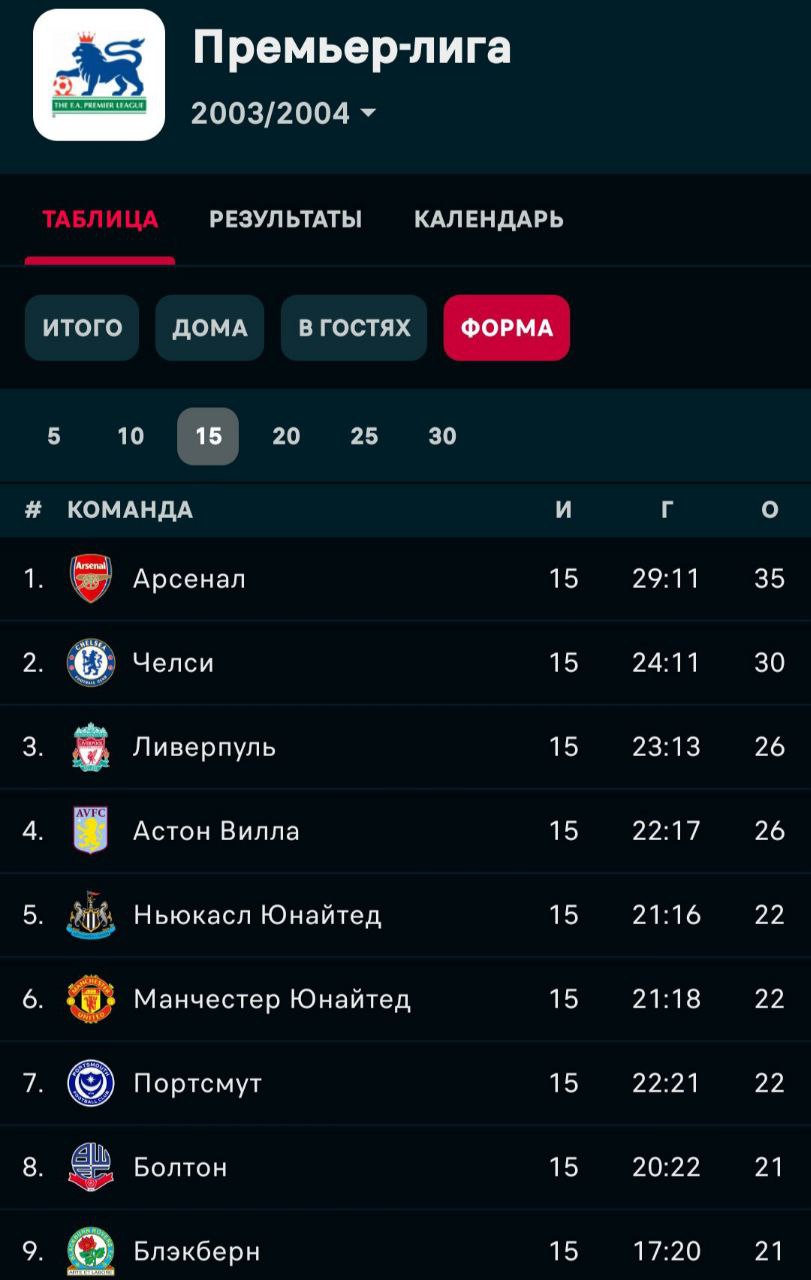Viewport: 811px width, 1280px height.
Task: Open the Newcastle United crest
Action: (x=91, y=915)
